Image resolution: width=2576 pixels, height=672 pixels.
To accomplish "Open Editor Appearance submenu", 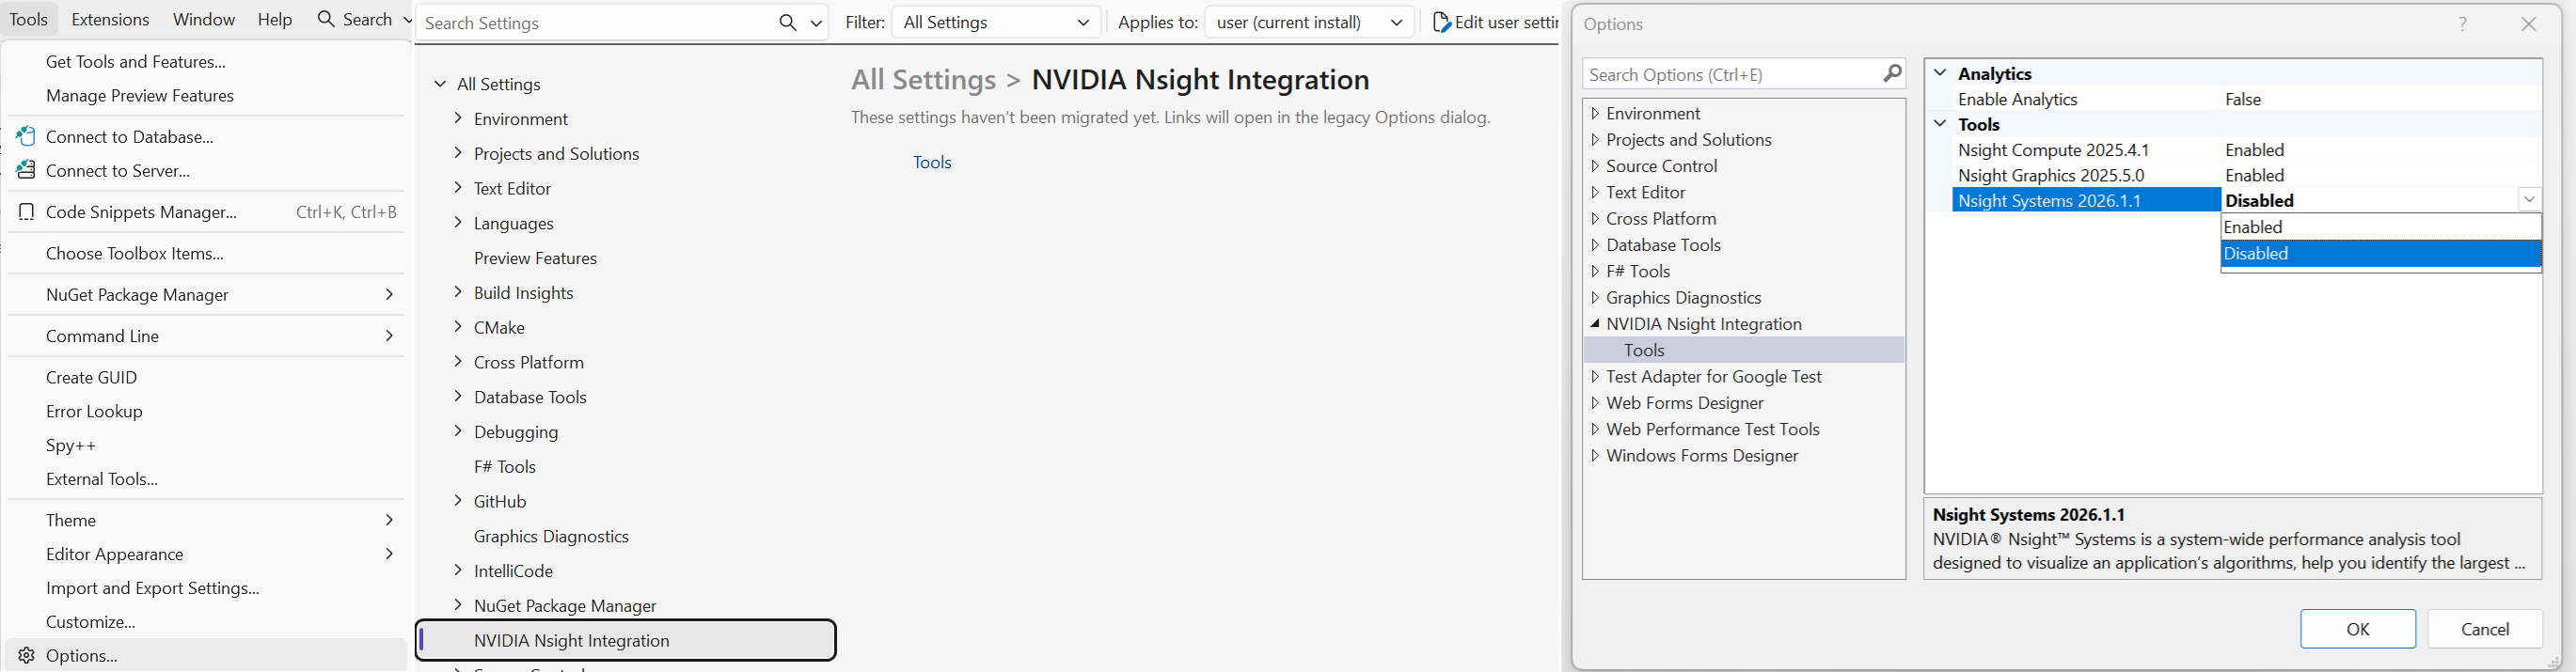I will pos(206,554).
